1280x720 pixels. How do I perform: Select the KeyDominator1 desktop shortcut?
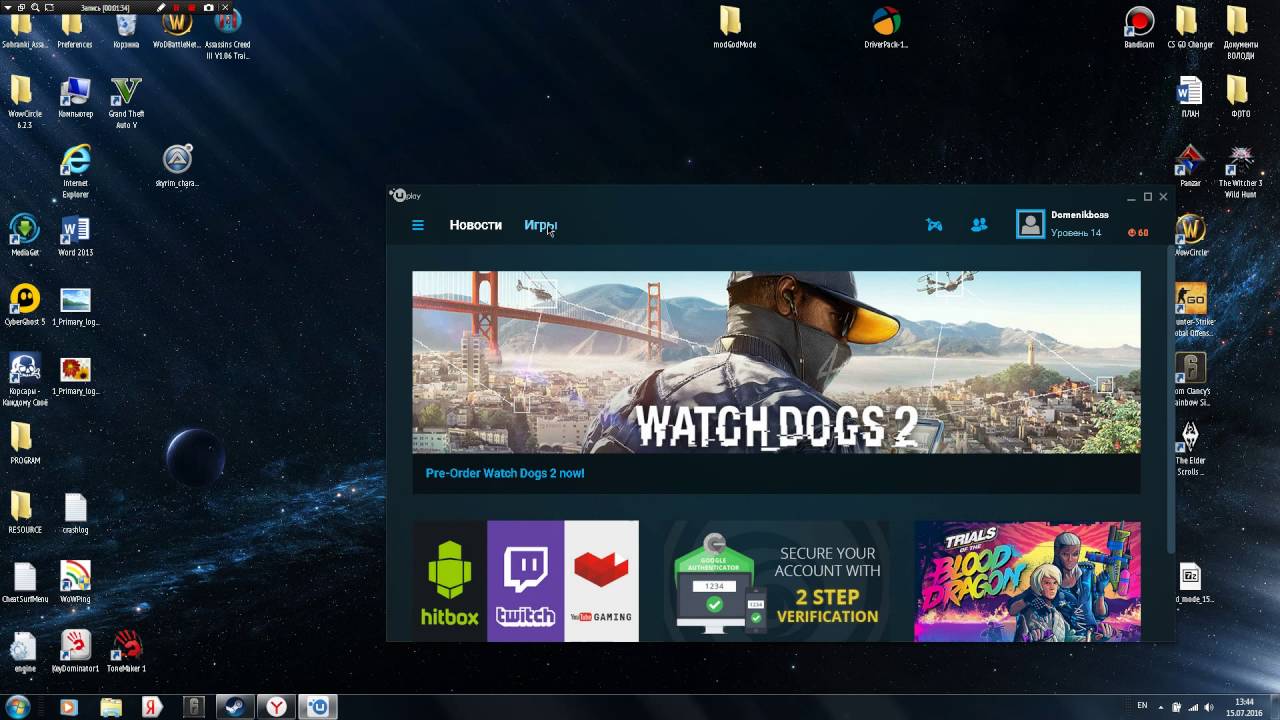tap(76, 651)
